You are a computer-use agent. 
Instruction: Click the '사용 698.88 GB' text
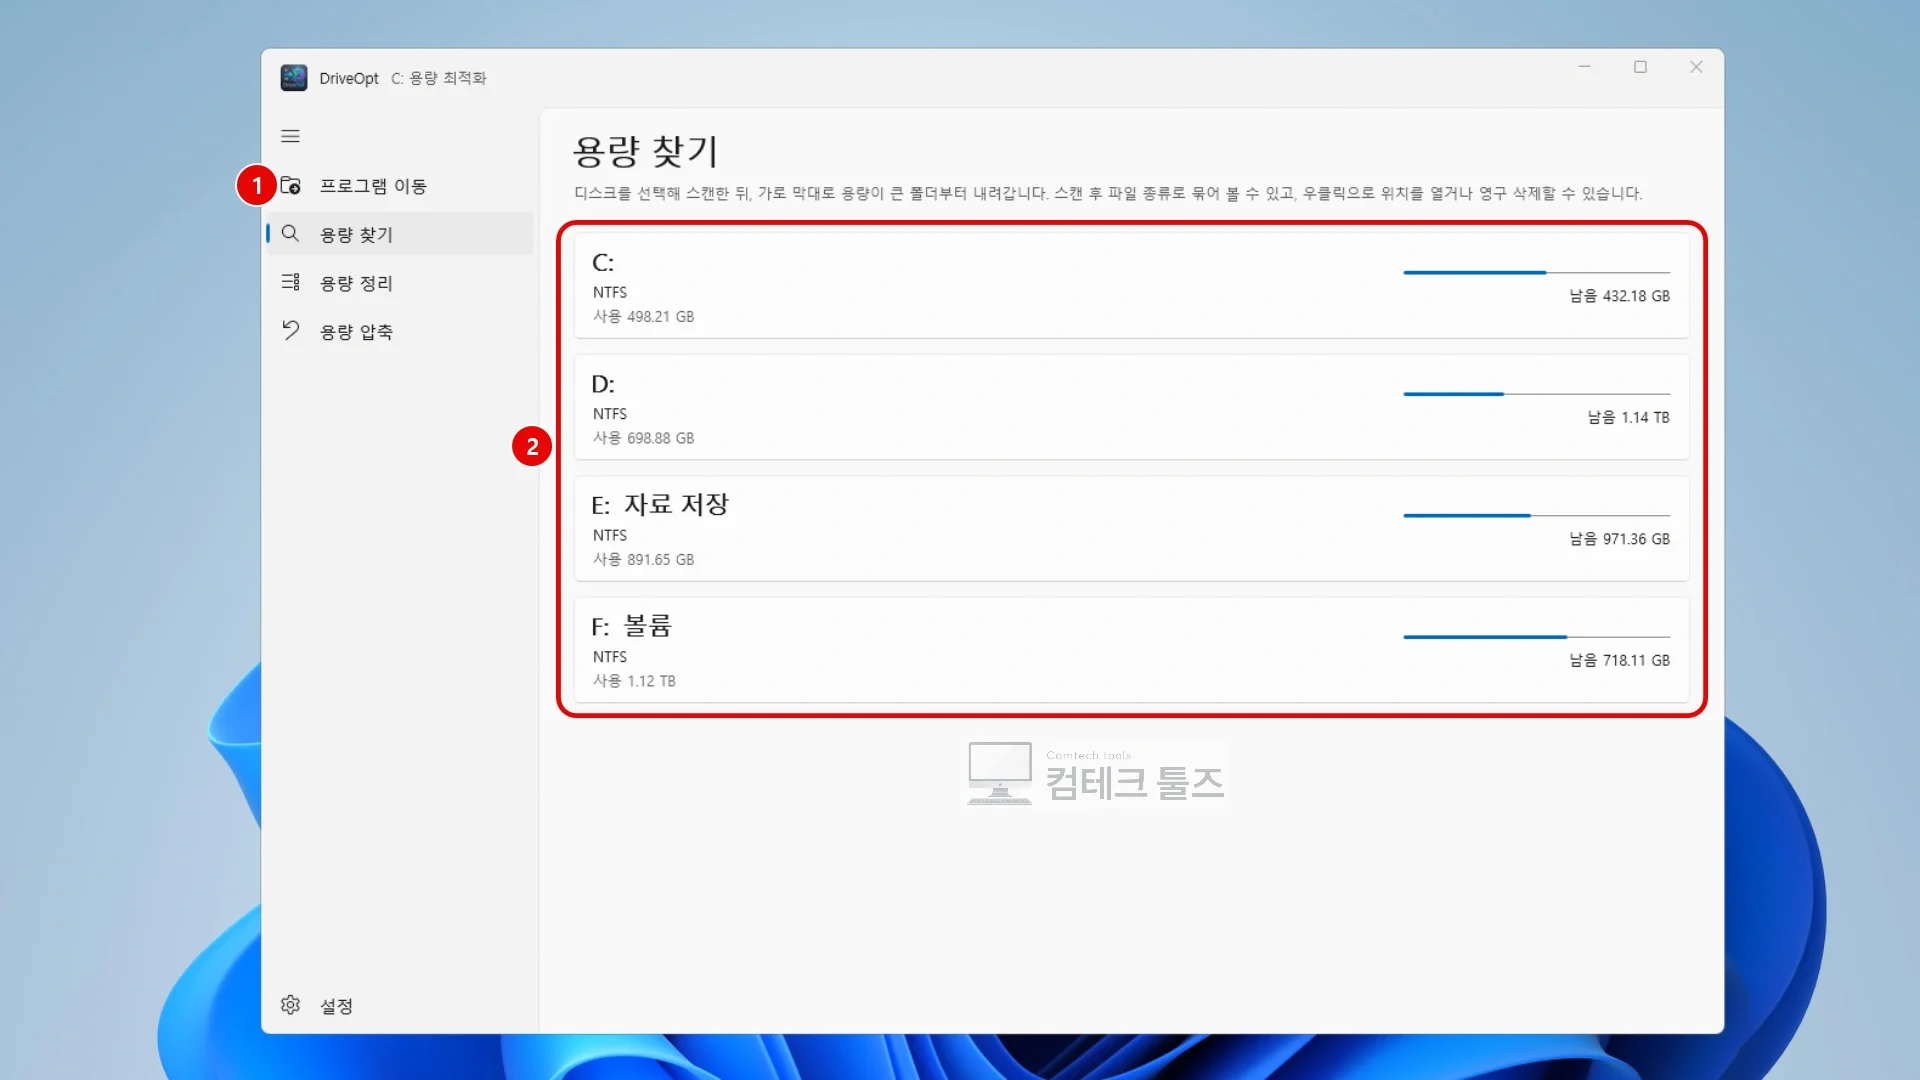click(643, 438)
